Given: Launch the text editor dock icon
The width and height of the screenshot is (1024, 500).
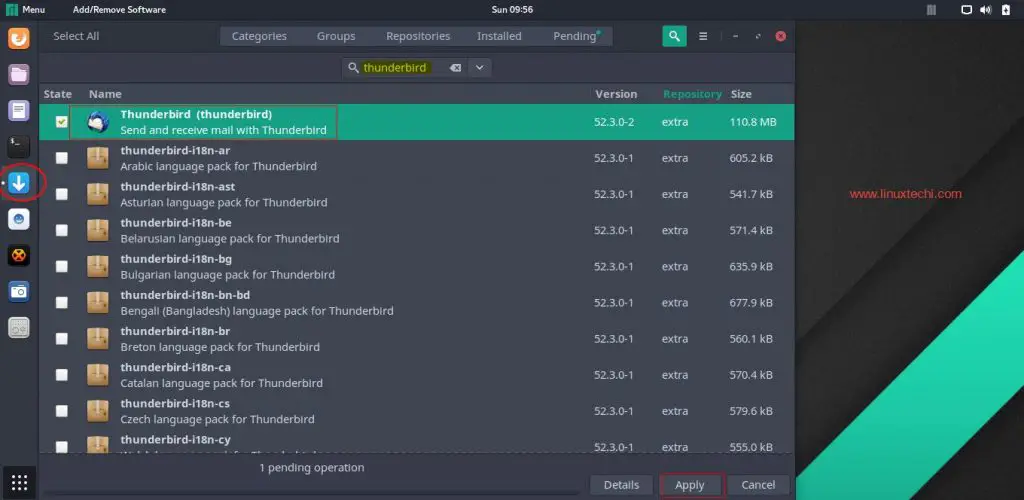Looking at the screenshot, I should coord(19,110).
